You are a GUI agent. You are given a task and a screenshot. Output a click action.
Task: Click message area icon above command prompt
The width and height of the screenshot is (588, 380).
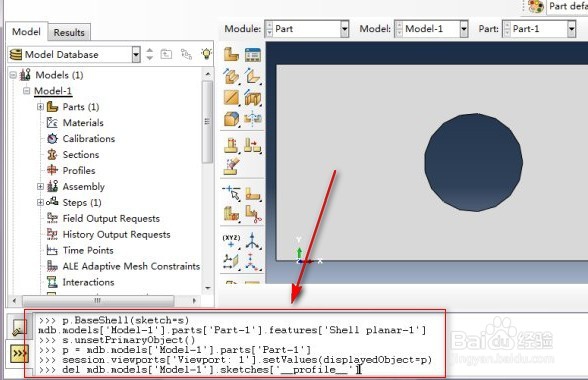click(18, 327)
